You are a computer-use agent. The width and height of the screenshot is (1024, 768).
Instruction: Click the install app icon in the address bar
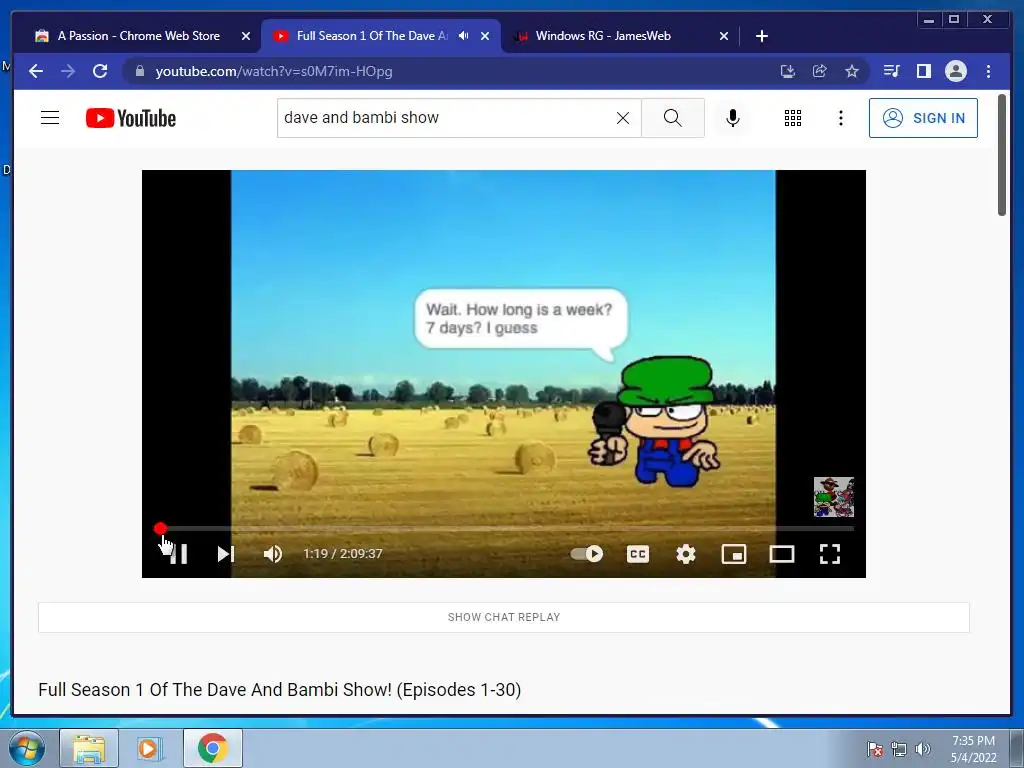click(x=788, y=71)
